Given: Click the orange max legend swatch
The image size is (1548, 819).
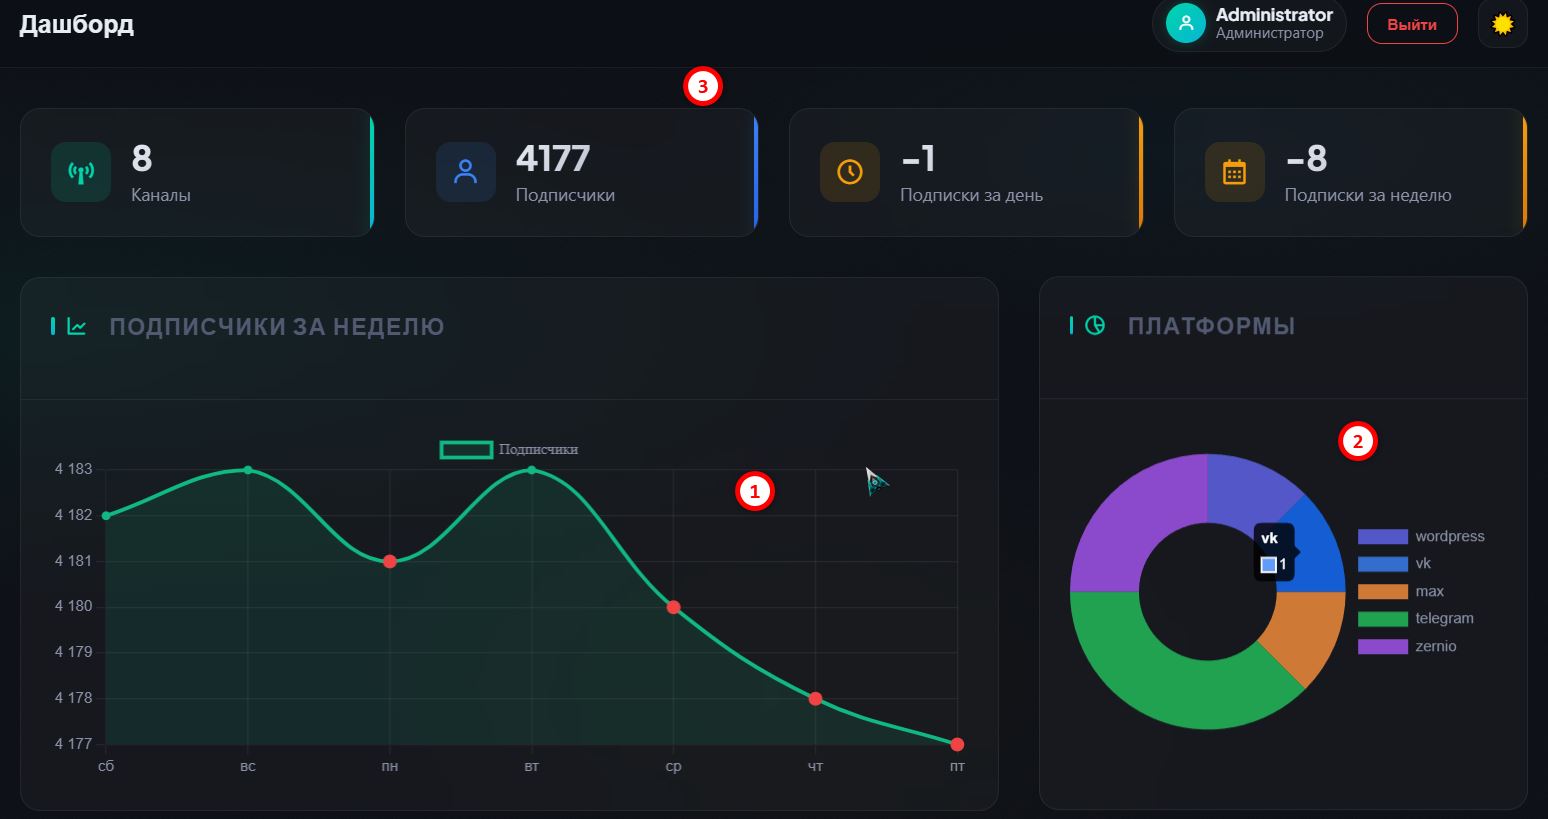Looking at the screenshot, I should pos(1382,591).
